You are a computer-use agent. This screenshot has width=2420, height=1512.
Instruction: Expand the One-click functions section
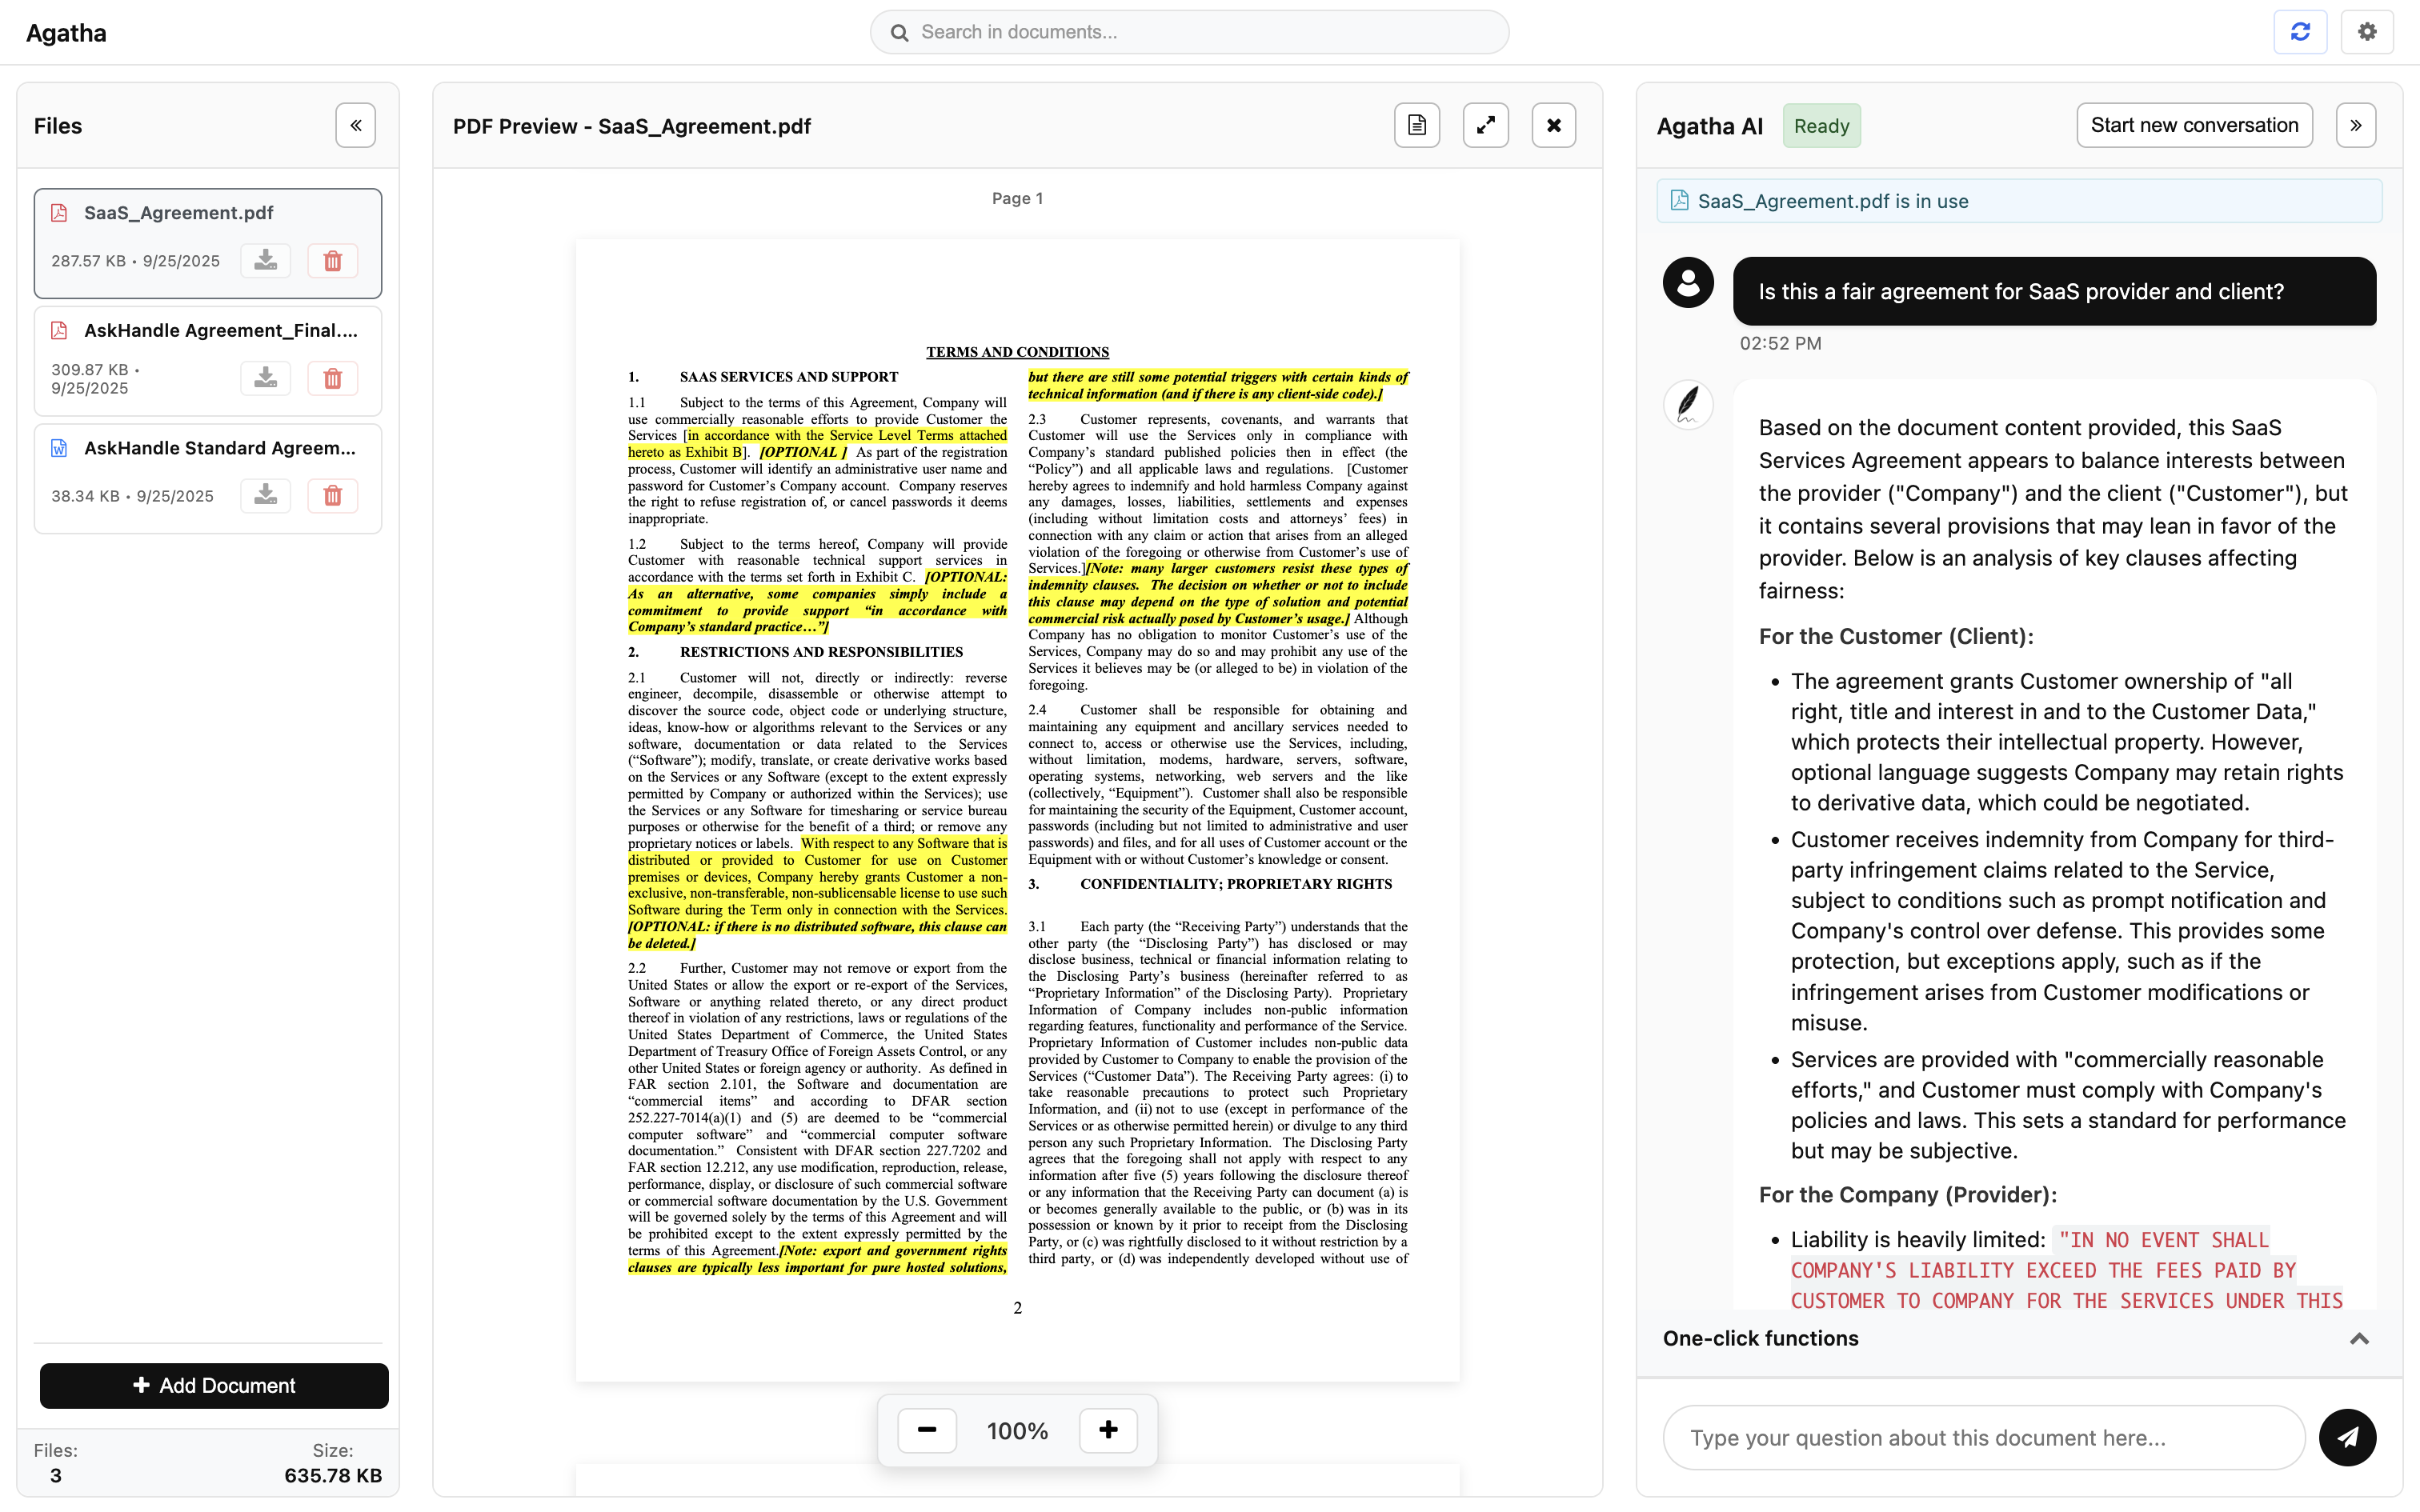2358,1339
